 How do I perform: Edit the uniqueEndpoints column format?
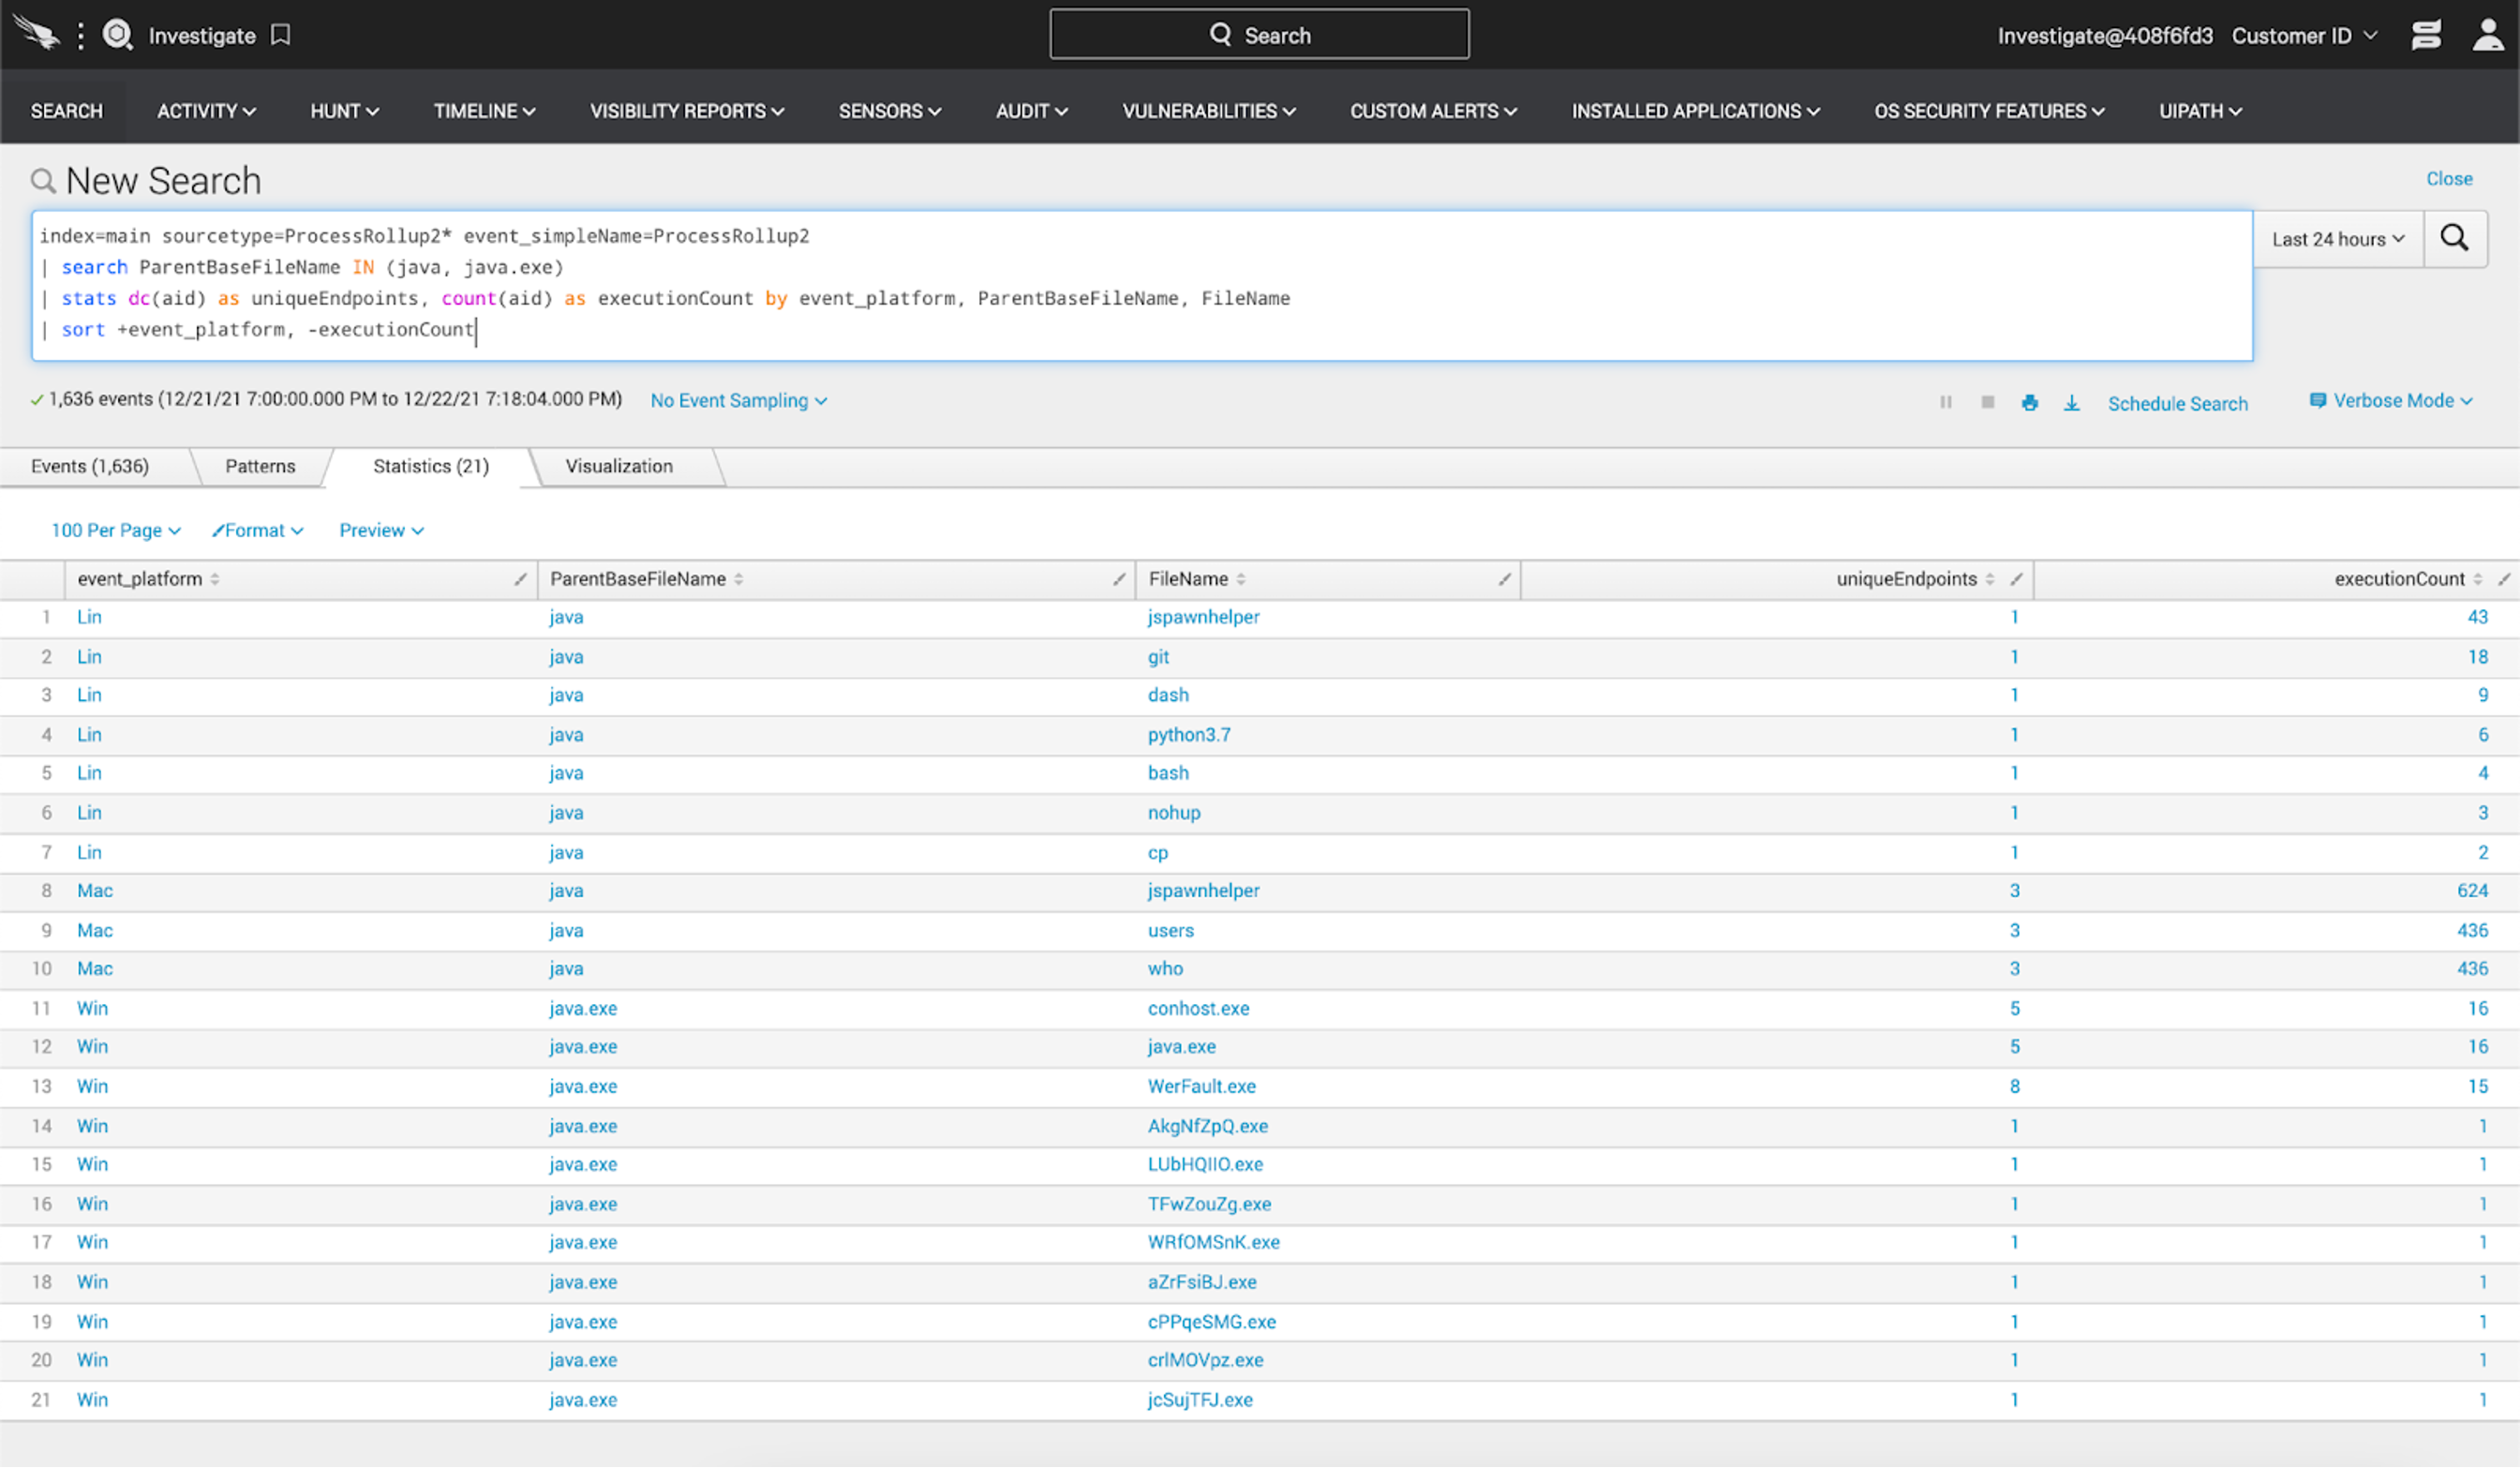point(2016,579)
